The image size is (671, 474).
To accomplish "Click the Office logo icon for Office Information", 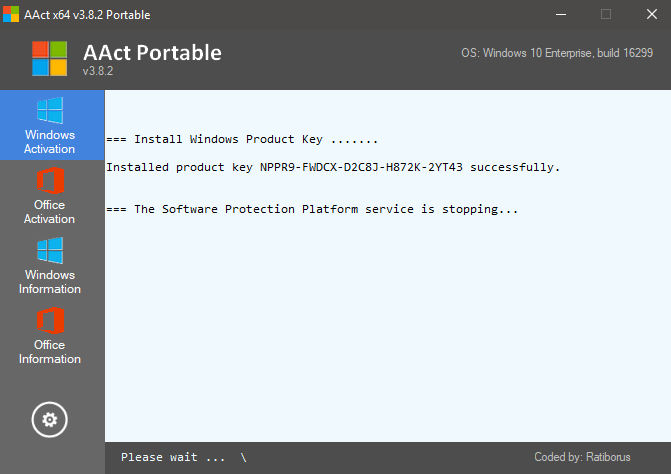I will tap(50, 321).
